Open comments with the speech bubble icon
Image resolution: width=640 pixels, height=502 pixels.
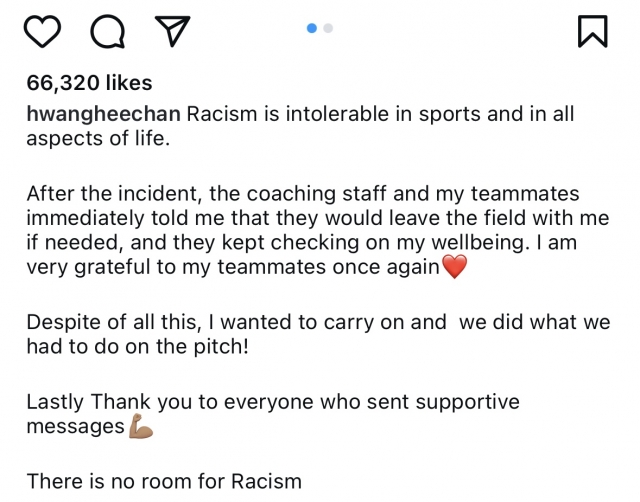(108, 31)
